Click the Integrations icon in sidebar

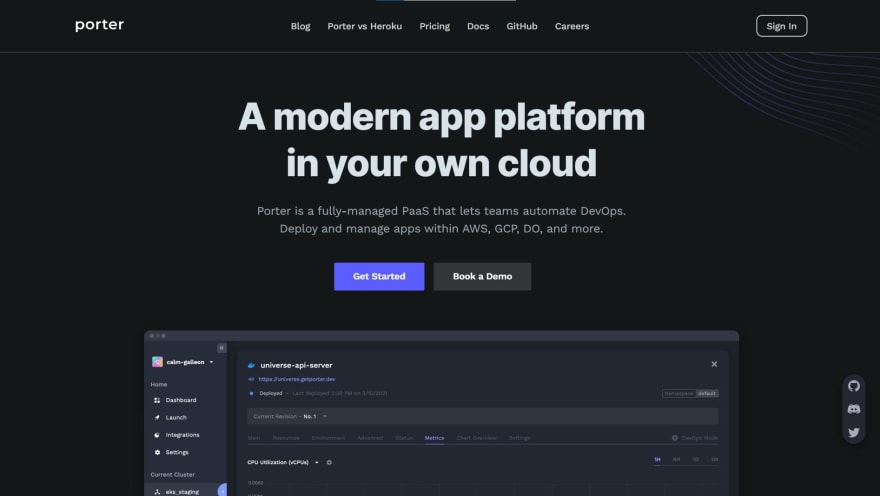(x=157, y=435)
